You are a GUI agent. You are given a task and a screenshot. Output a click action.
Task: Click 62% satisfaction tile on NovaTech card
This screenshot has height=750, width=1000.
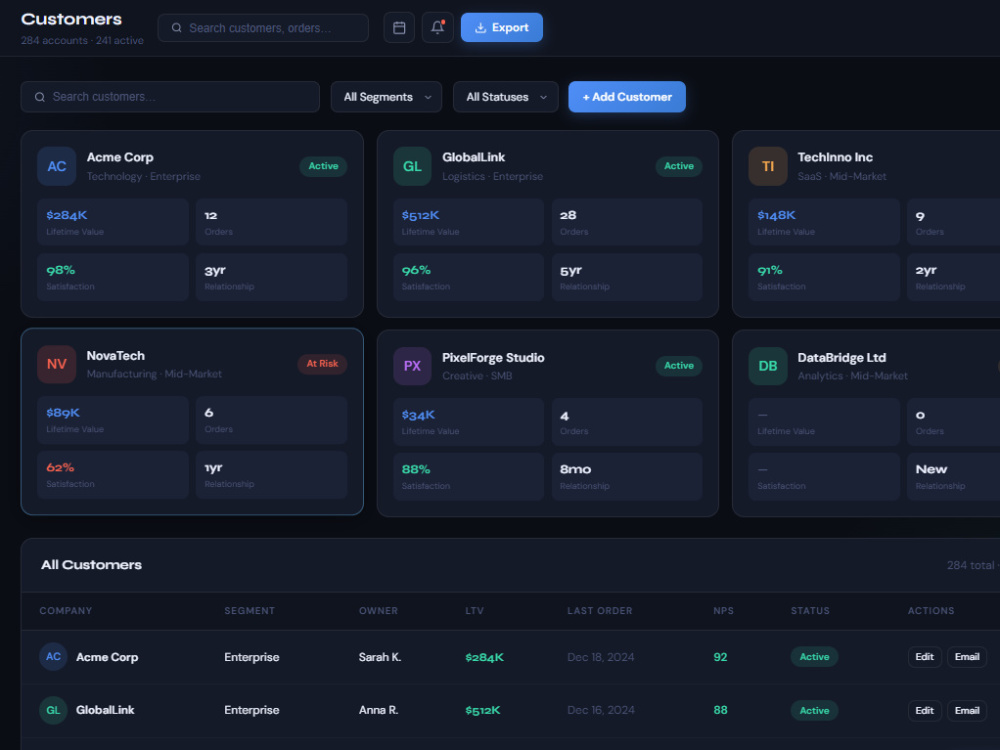click(113, 474)
